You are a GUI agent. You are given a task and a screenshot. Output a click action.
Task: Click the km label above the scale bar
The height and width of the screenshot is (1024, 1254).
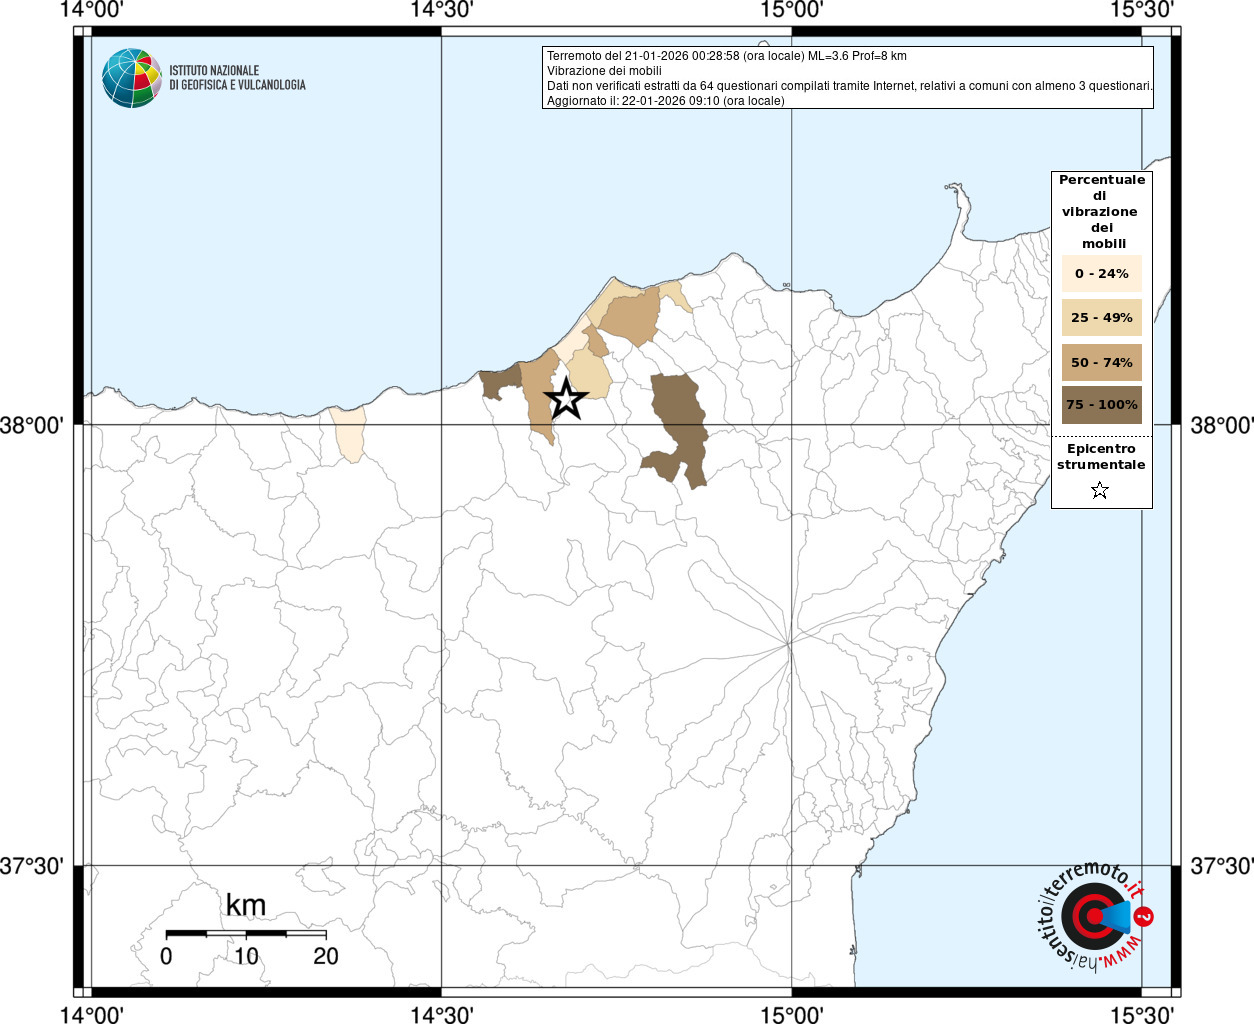[x=246, y=905]
